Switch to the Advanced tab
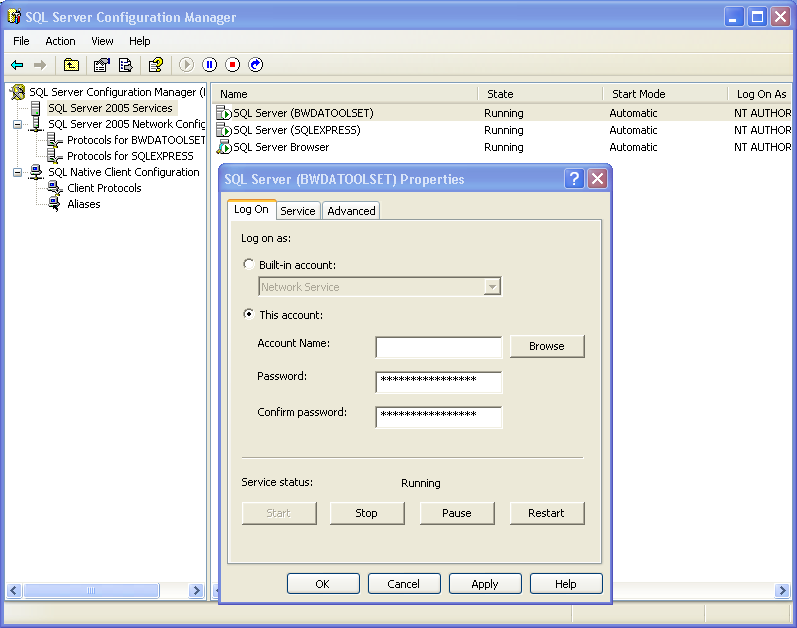Screen dimensions: 797x628 click(x=351, y=211)
